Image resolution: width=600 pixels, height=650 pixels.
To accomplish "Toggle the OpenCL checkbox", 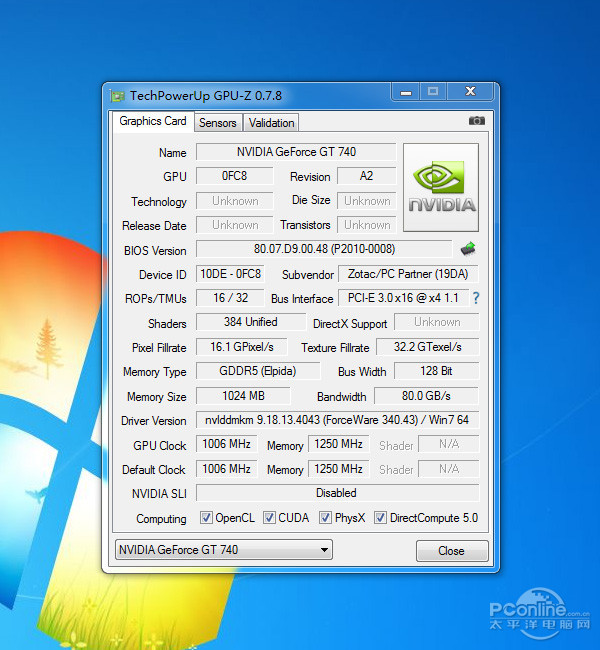I will coord(206,518).
